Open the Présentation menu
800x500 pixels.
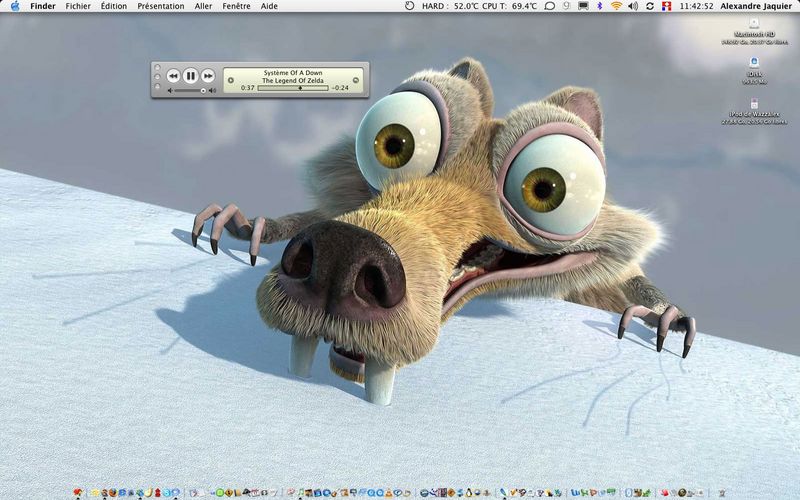[x=160, y=6]
